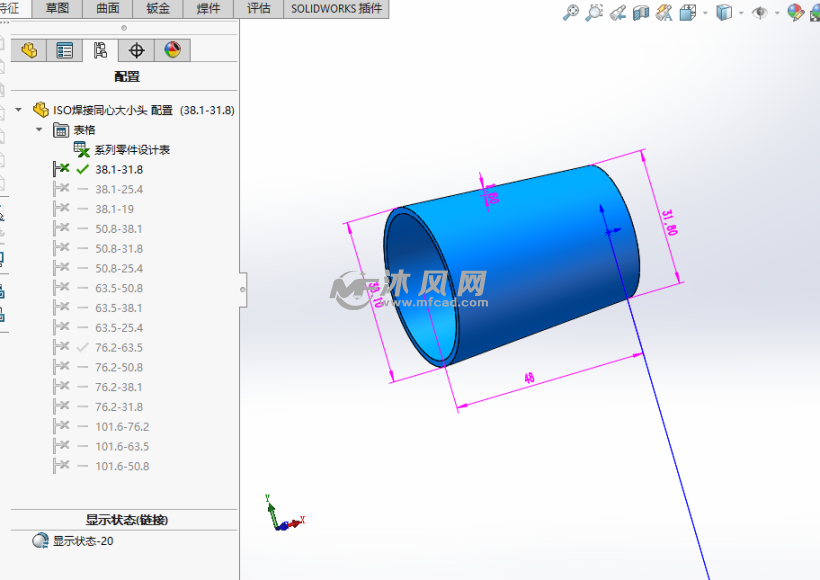Image resolution: width=820 pixels, height=580 pixels.
Task: Open the SOLIDWORKS 插件 tab
Action: coord(337,9)
